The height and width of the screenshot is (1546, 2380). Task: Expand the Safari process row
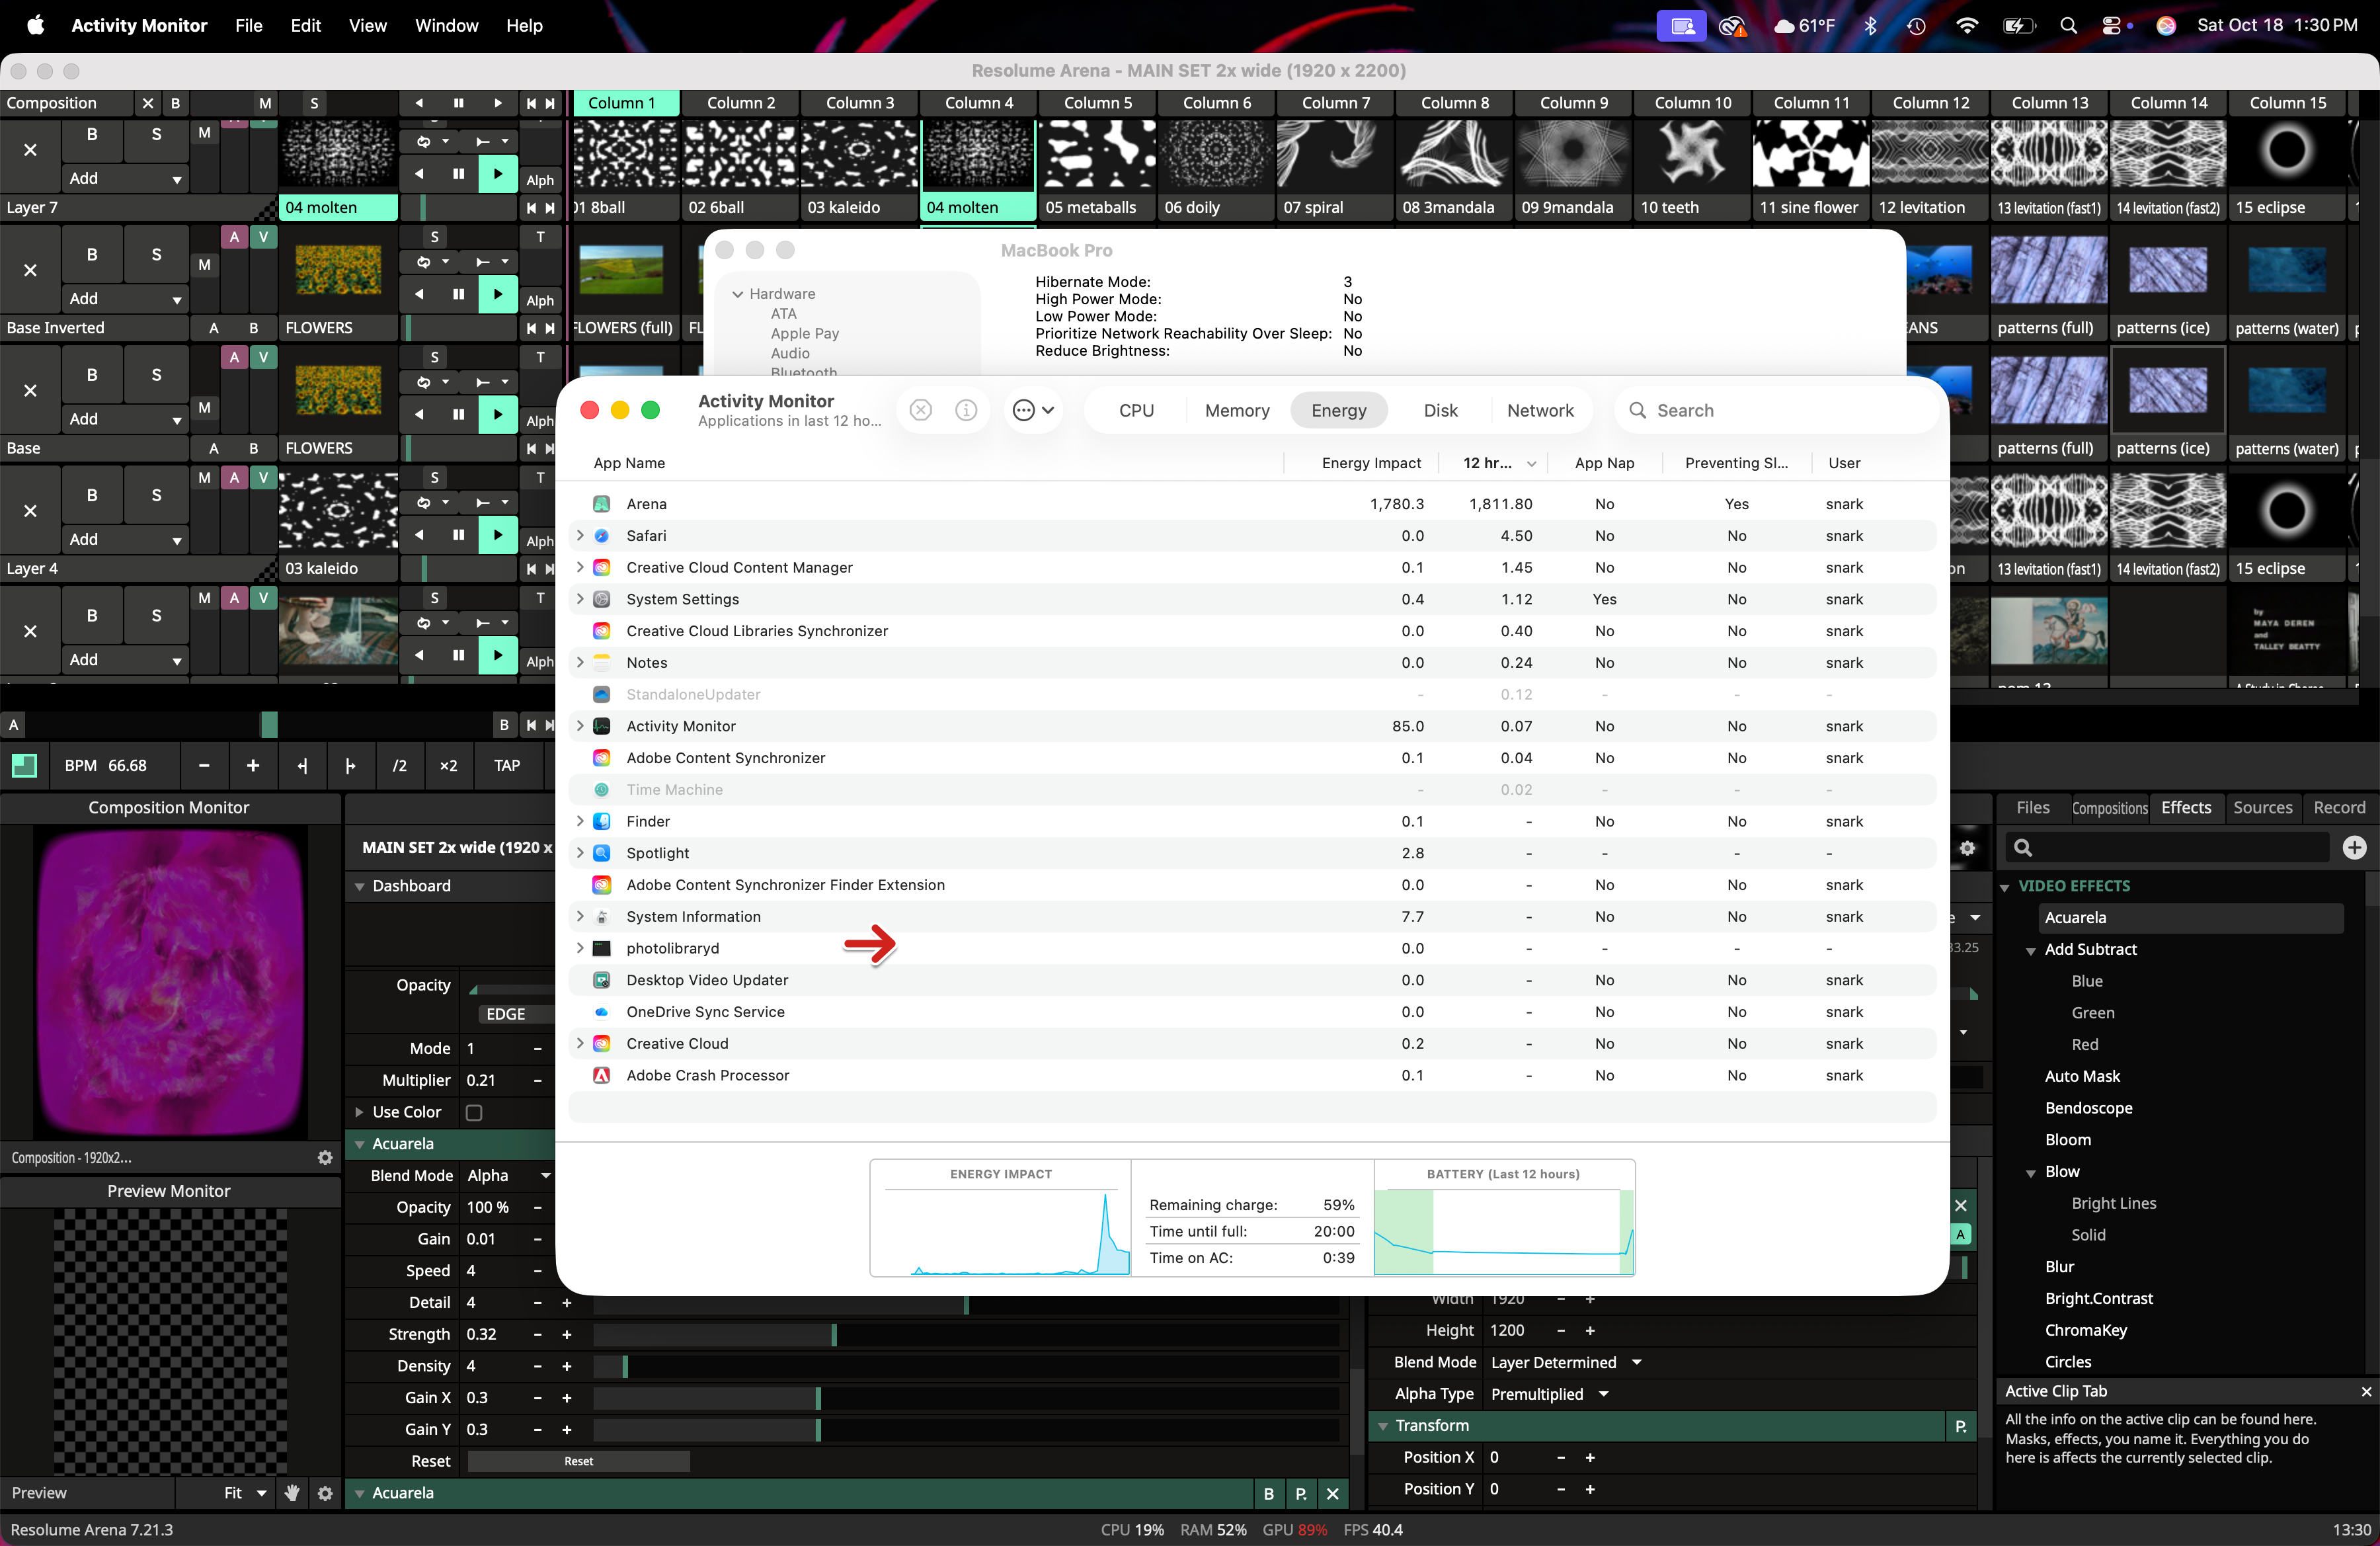tap(580, 536)
